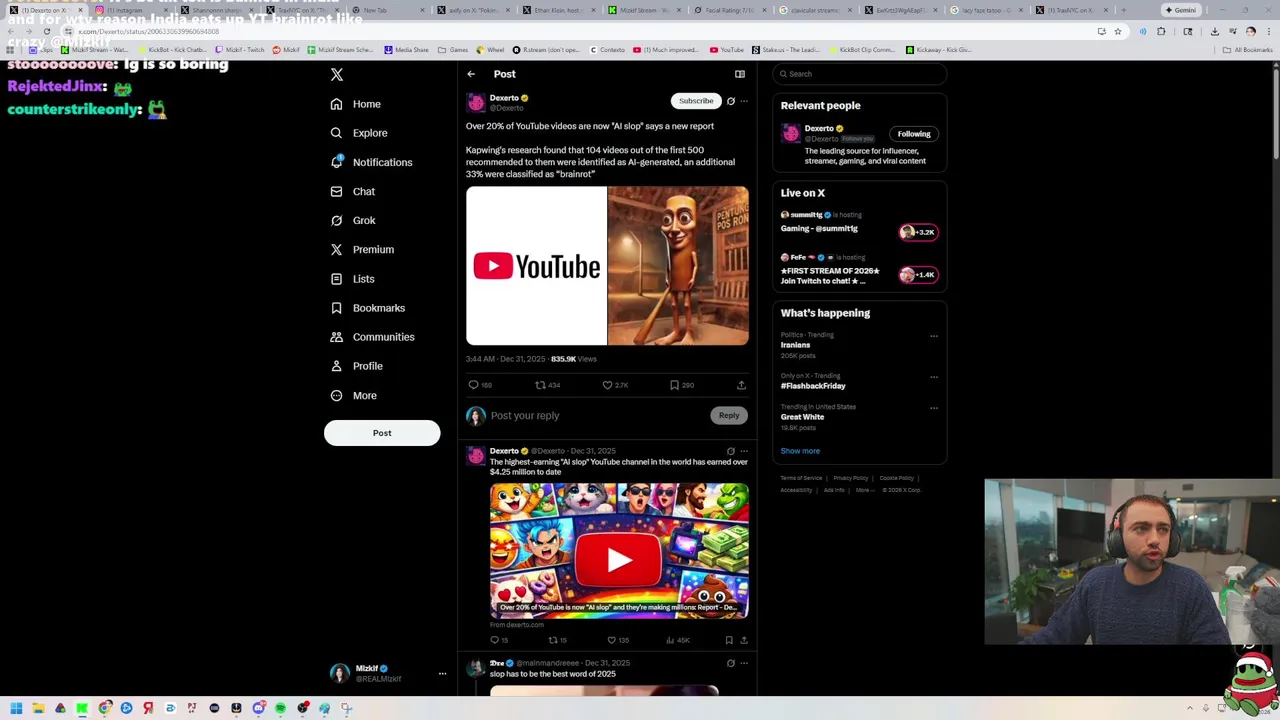Open Premium in X sidebar
This screenshot has width=1280, height=720.
pos(362,249)
